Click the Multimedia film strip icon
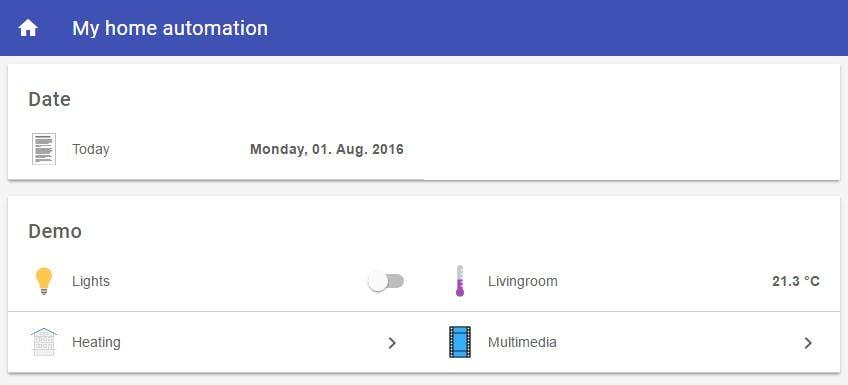The image size is (848, 385). 460,342
